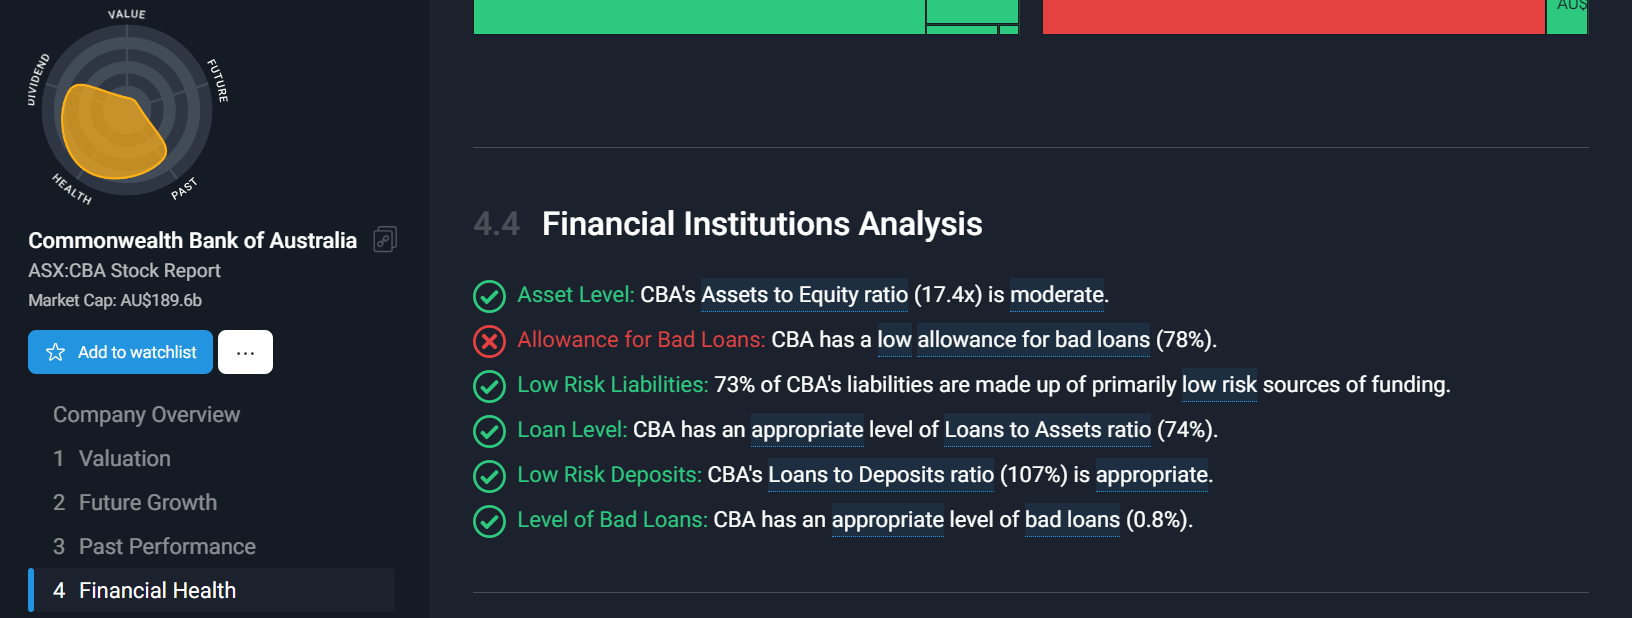Click the green check icon for Asset Level
Screen dimensions: 1632x618
click(x=489, y=296)
